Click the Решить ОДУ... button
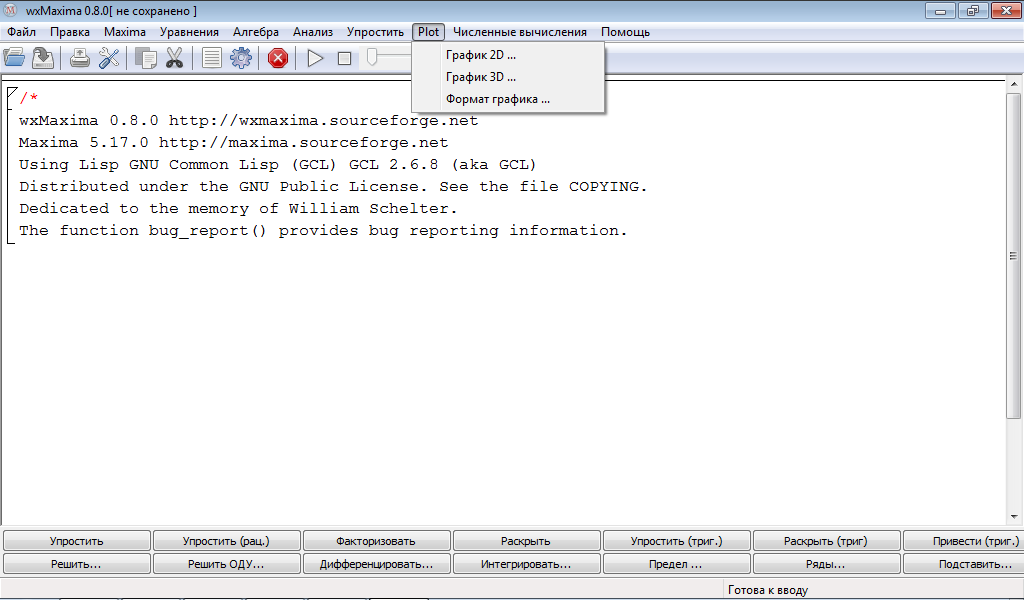Viewport: 1024px width, 600px height. (x=227, y=563)
